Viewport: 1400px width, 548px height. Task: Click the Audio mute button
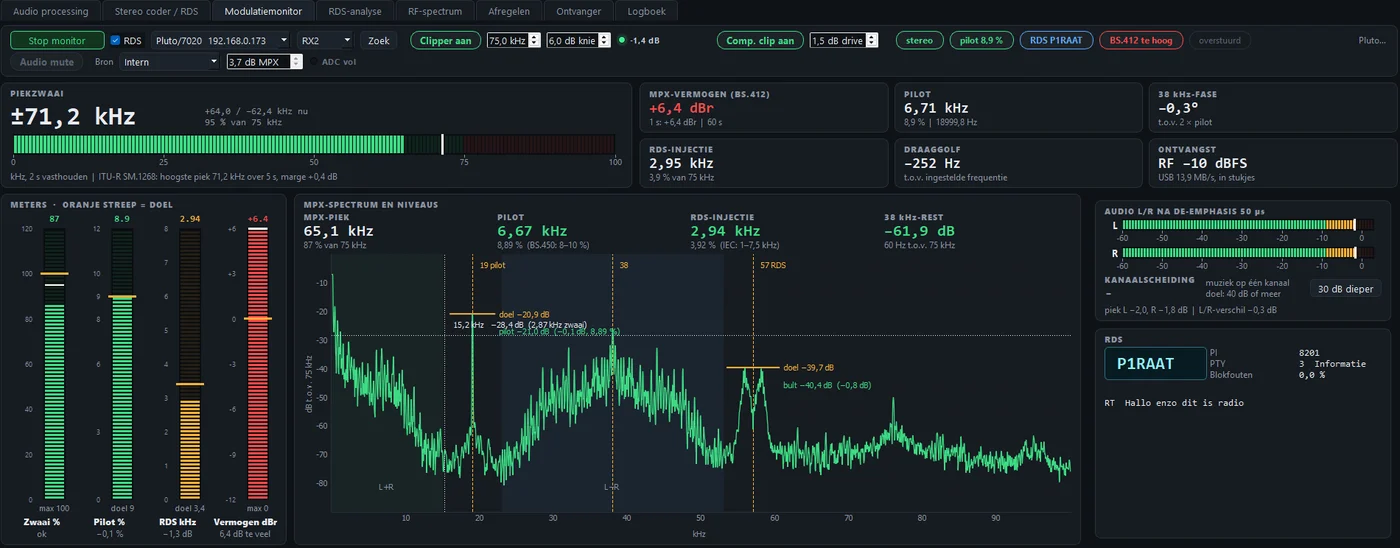pyautogui.click(x=47, y=62)
